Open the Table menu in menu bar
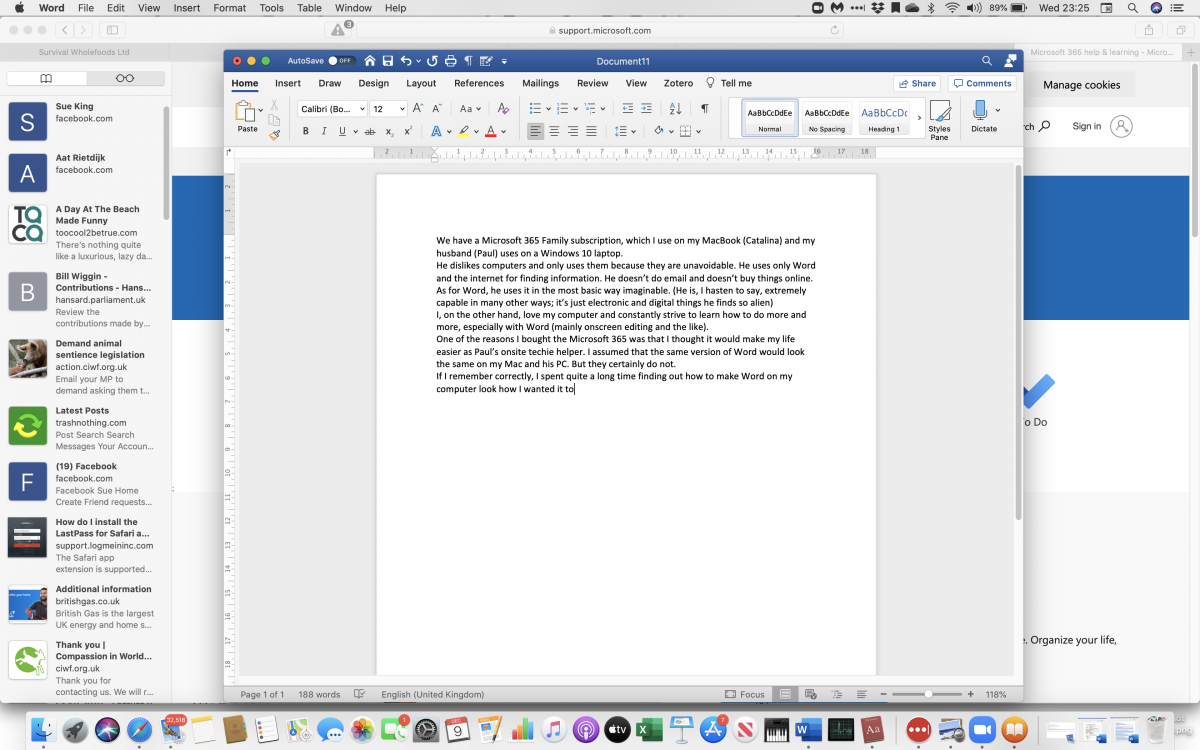Viewport: 1200px width, 750px height. coord(309,7)
